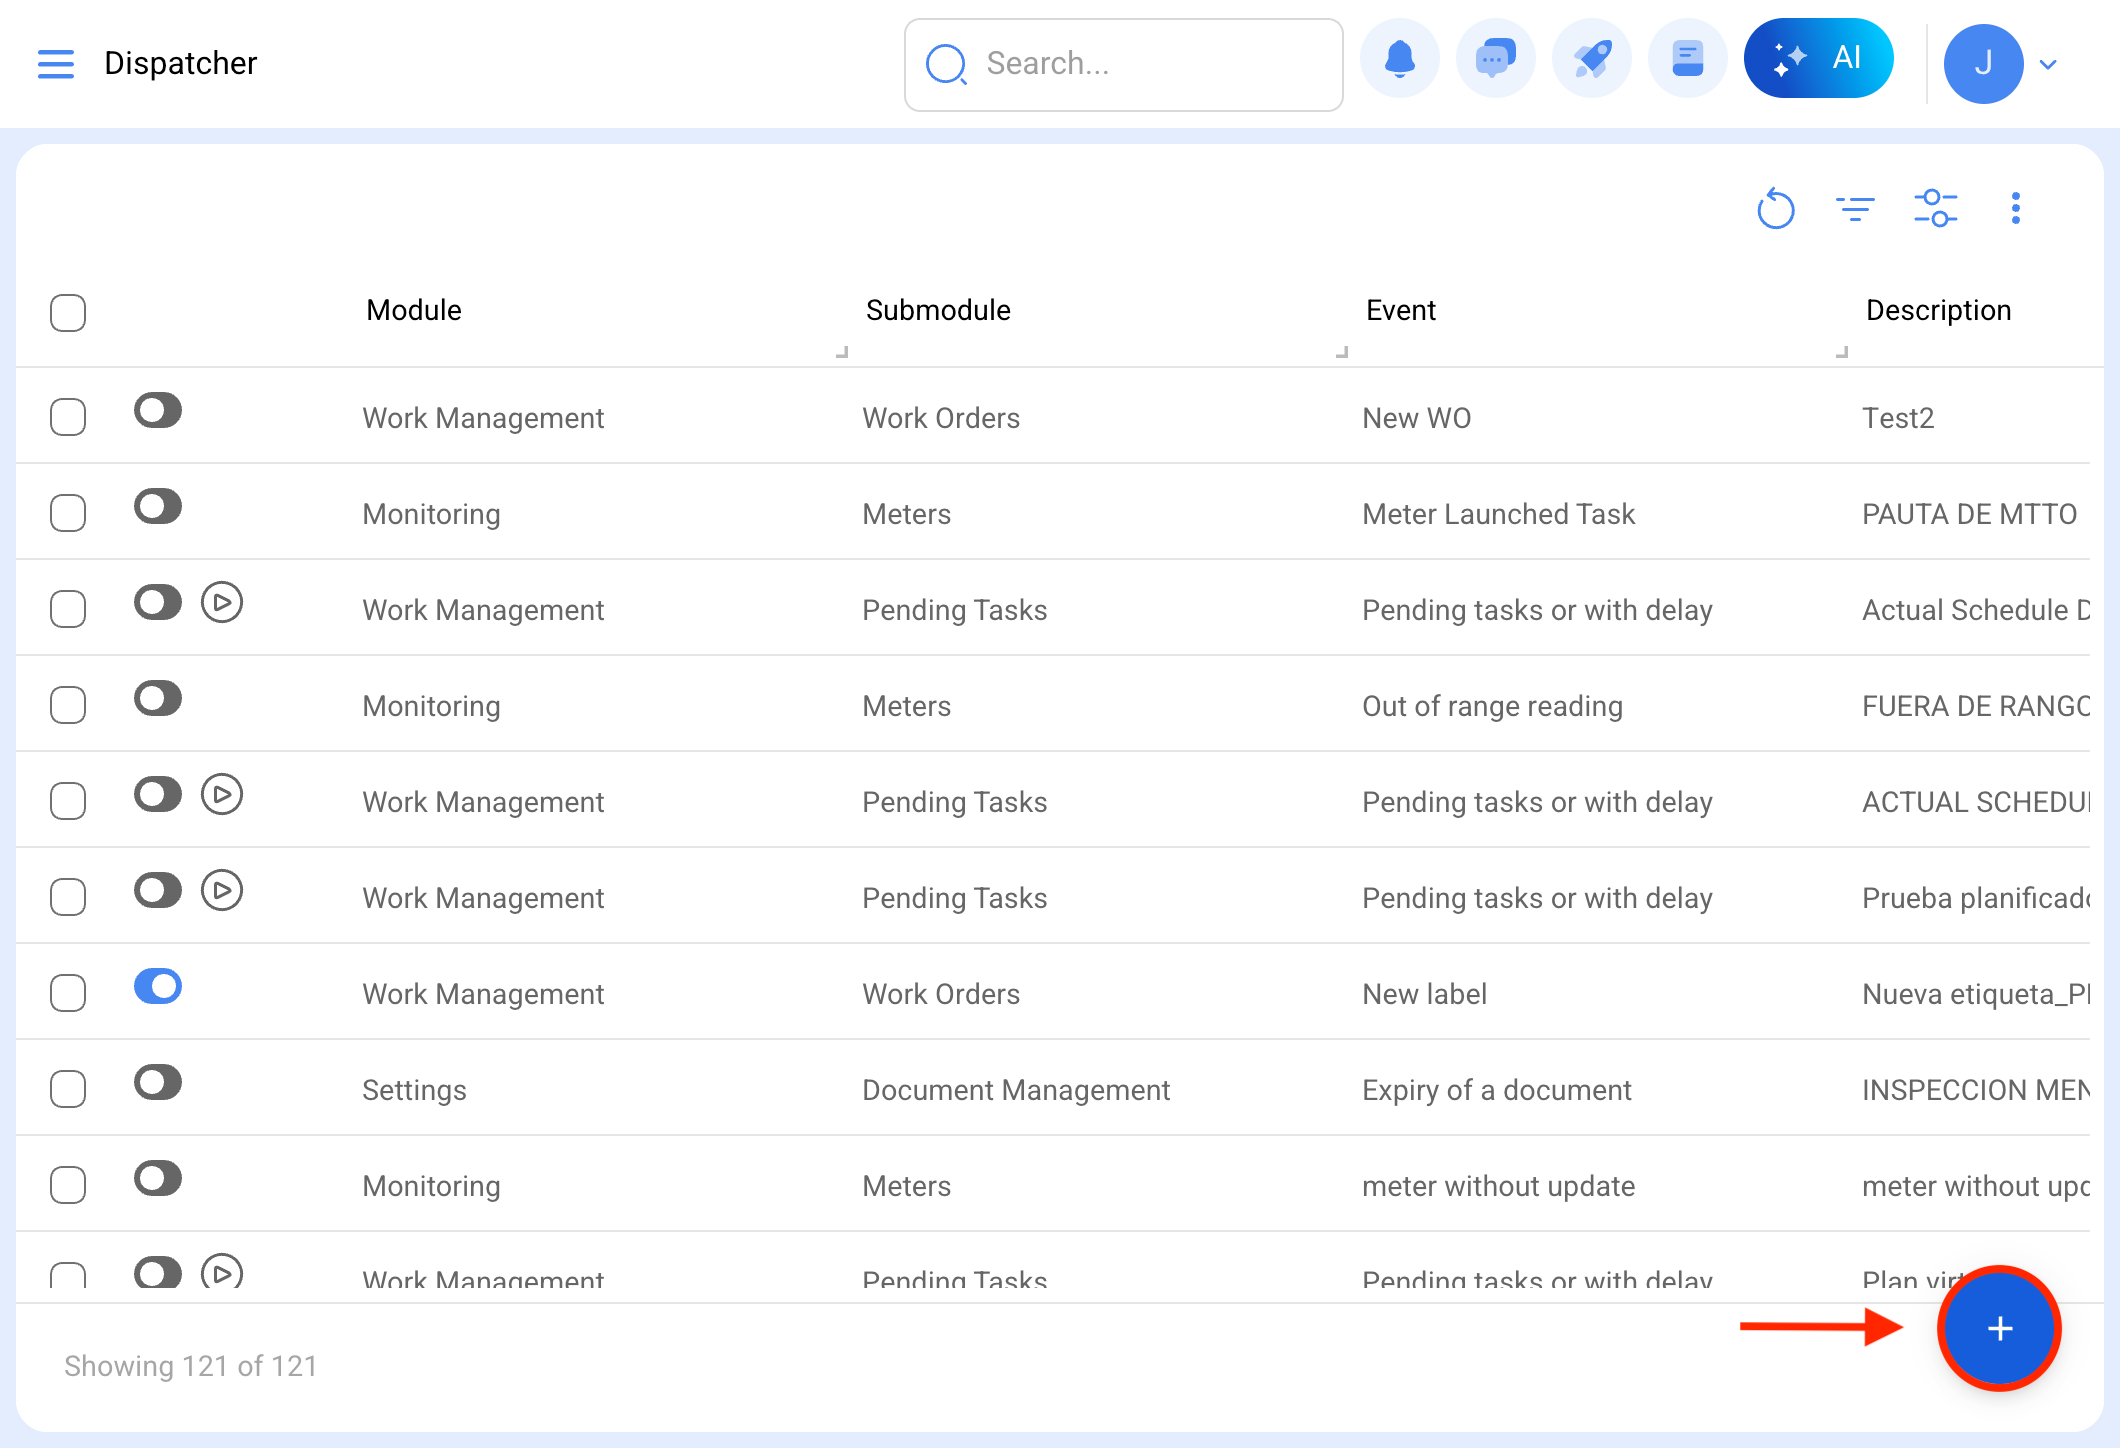
Task: Click the Meter Launched Task event
Action: click(1498, 514)
